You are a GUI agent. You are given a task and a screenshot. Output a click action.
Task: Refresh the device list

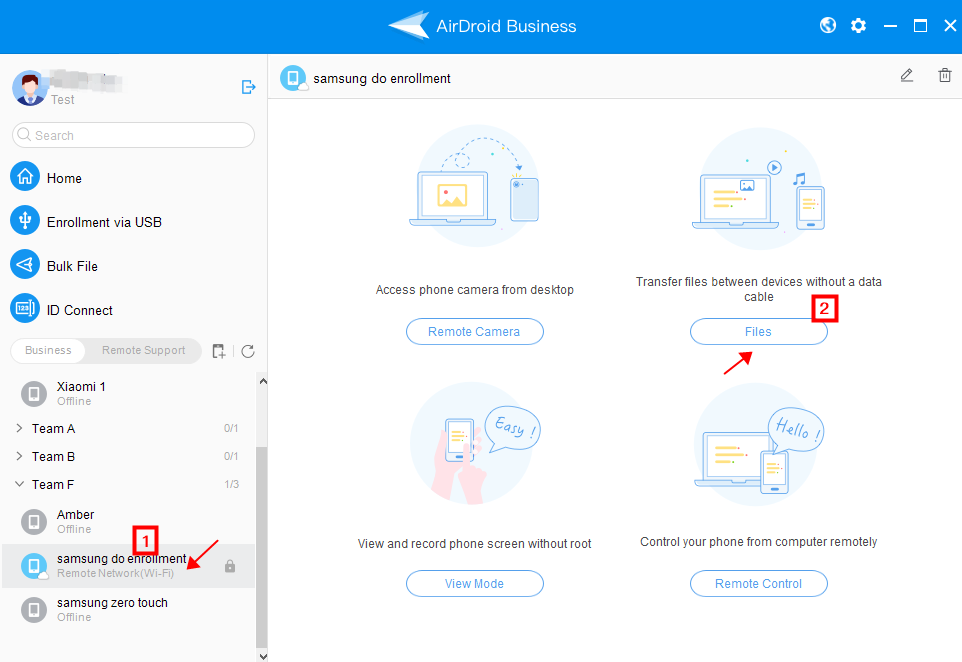click(x=248, y=351)
